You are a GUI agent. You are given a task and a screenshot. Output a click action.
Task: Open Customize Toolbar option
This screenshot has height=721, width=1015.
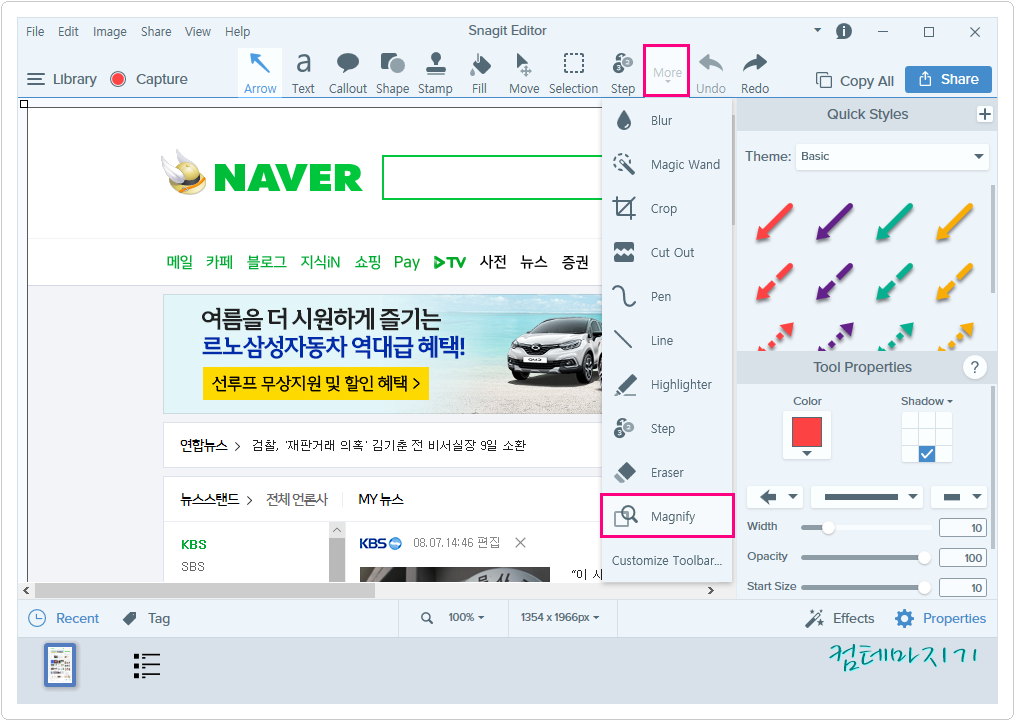pos(667,560)
